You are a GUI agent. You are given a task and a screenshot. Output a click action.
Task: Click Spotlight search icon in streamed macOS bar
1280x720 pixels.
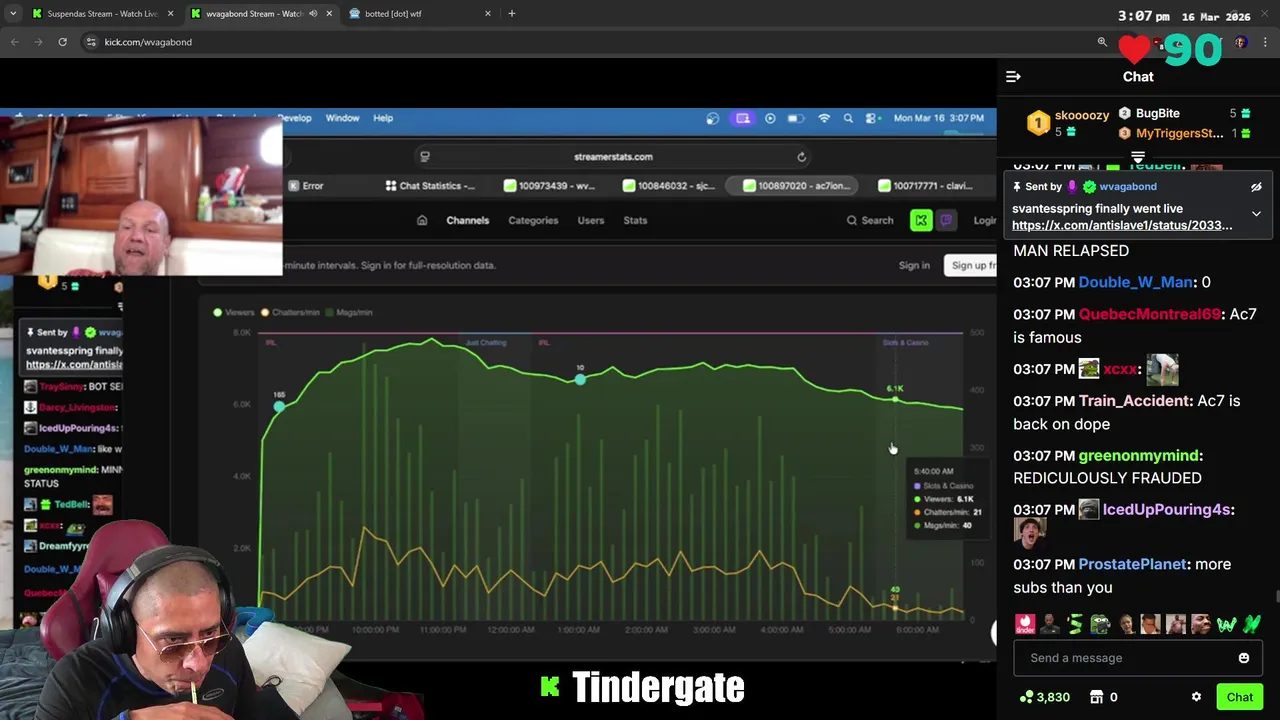pos(848,118)
